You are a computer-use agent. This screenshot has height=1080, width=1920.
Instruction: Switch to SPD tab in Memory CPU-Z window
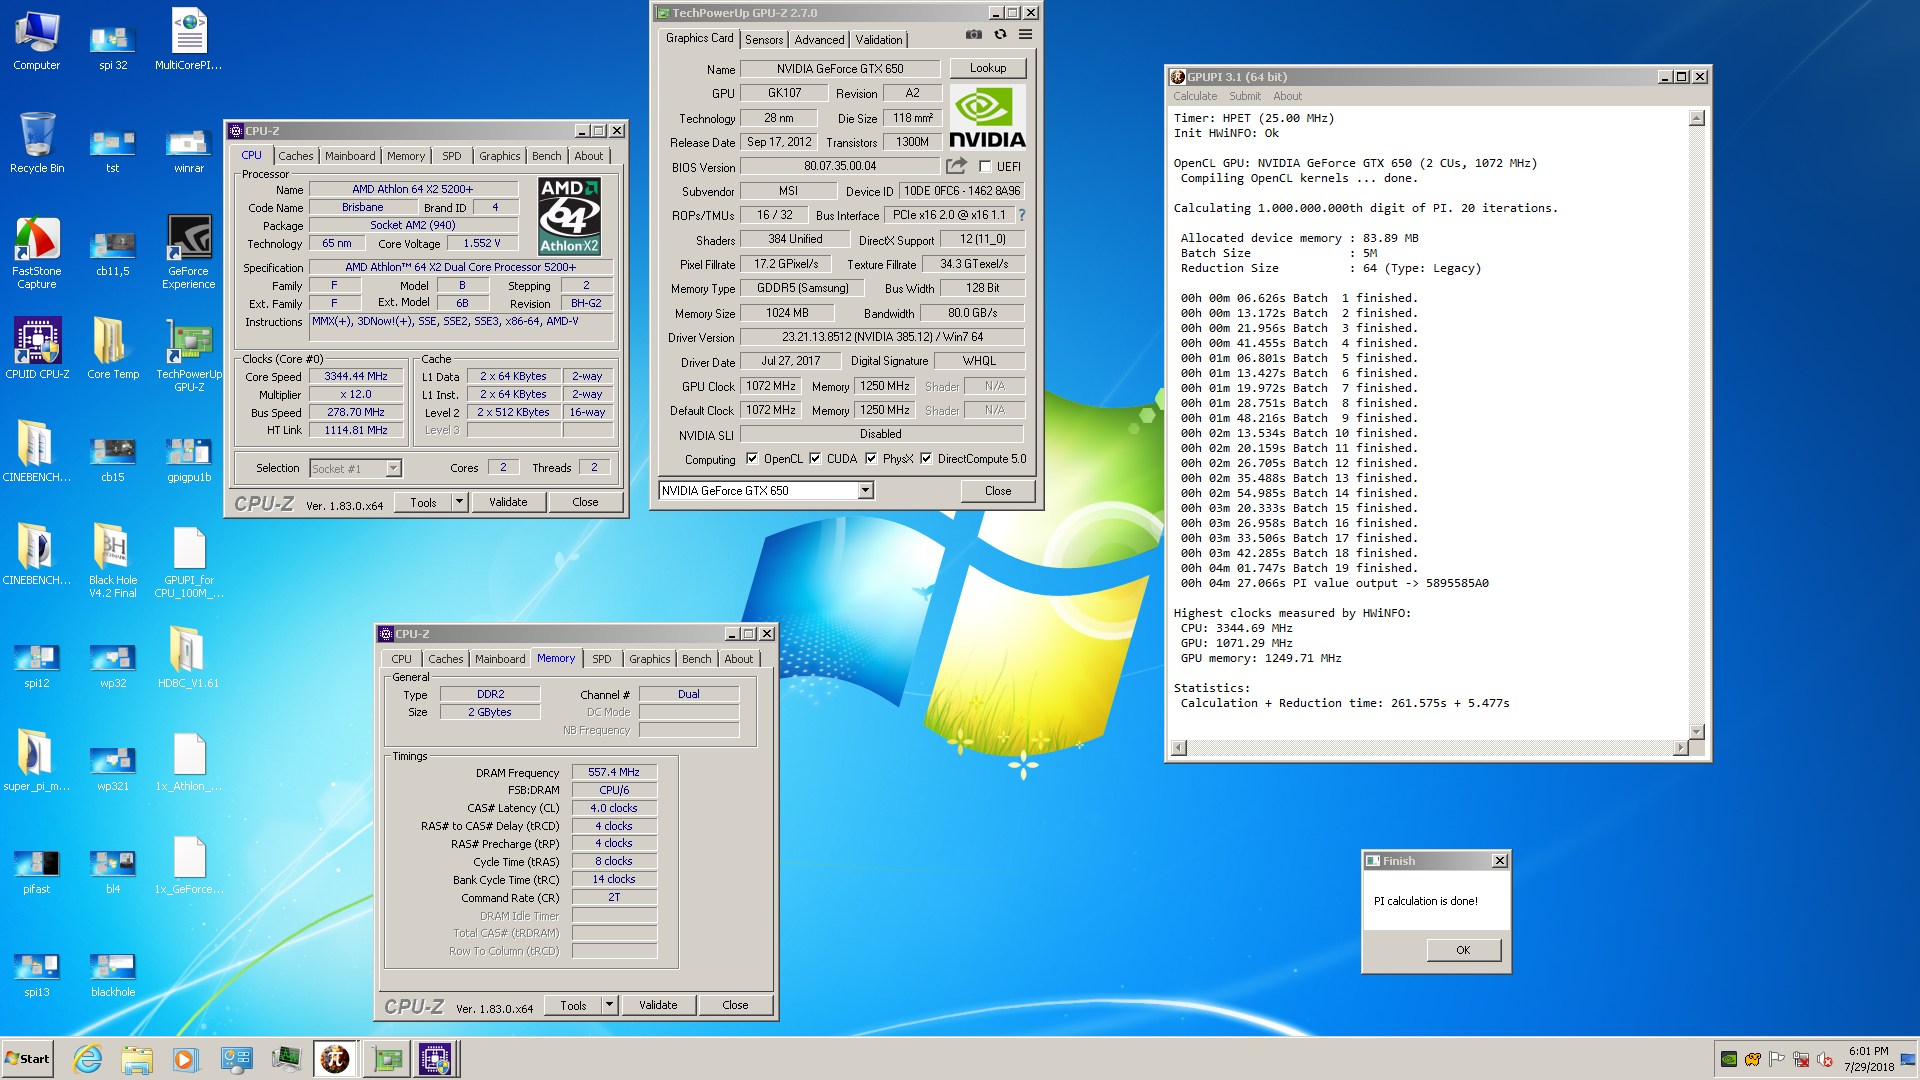tap(601, 659)
